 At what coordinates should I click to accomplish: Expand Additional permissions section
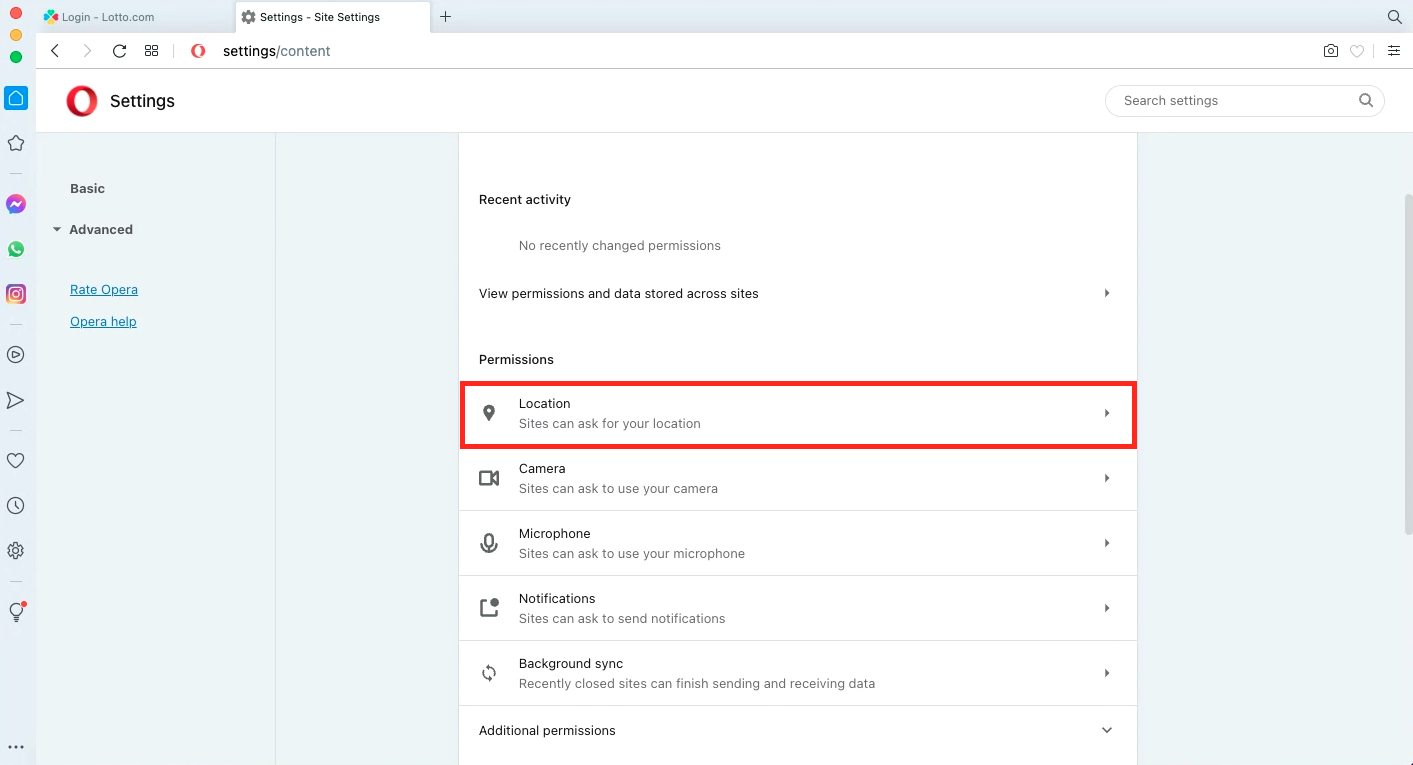pyautogui.click(x=798, y=731)
